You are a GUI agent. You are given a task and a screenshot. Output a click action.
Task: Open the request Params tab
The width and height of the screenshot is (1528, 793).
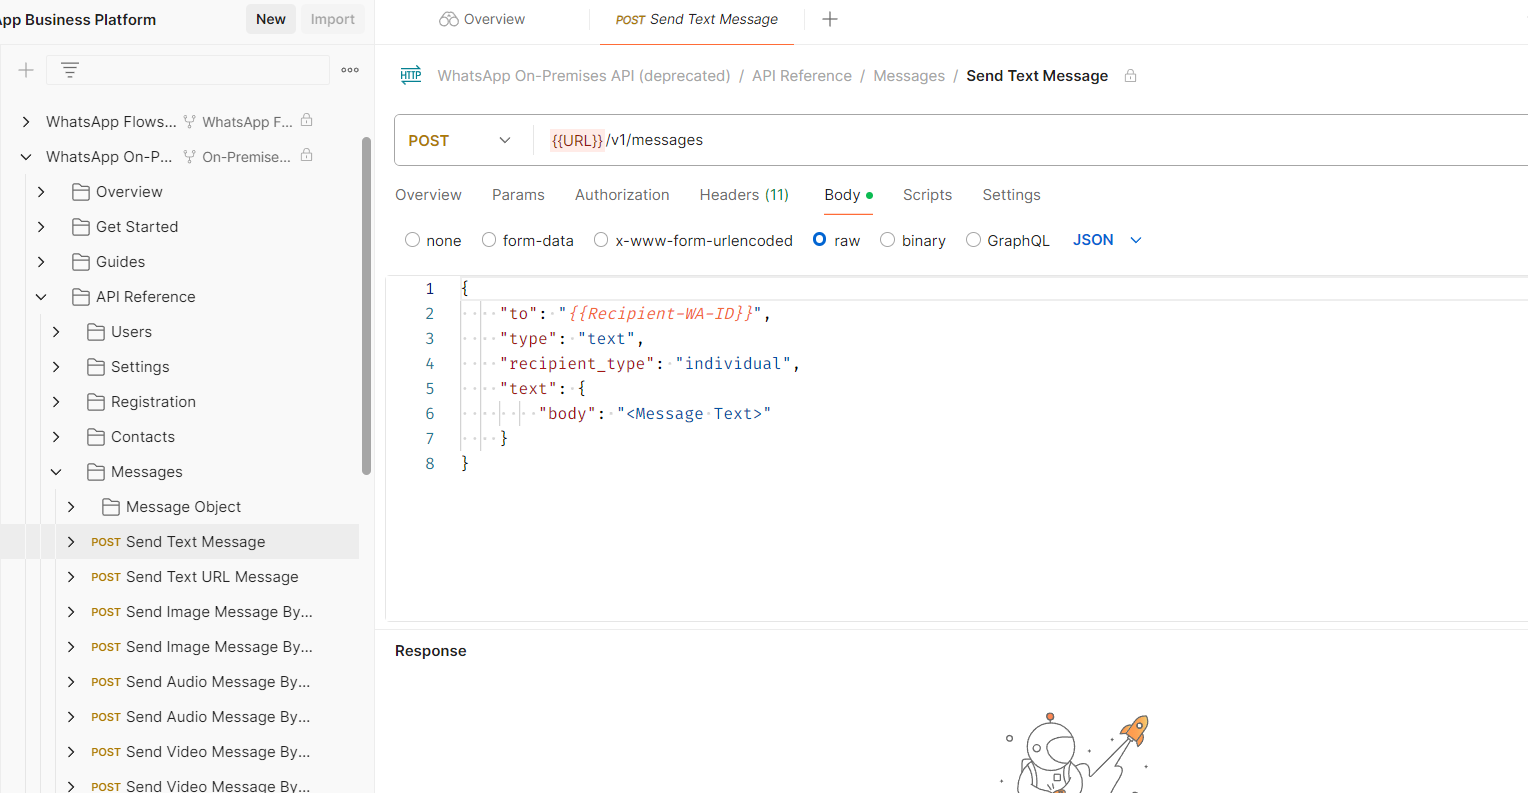[518, 195]
